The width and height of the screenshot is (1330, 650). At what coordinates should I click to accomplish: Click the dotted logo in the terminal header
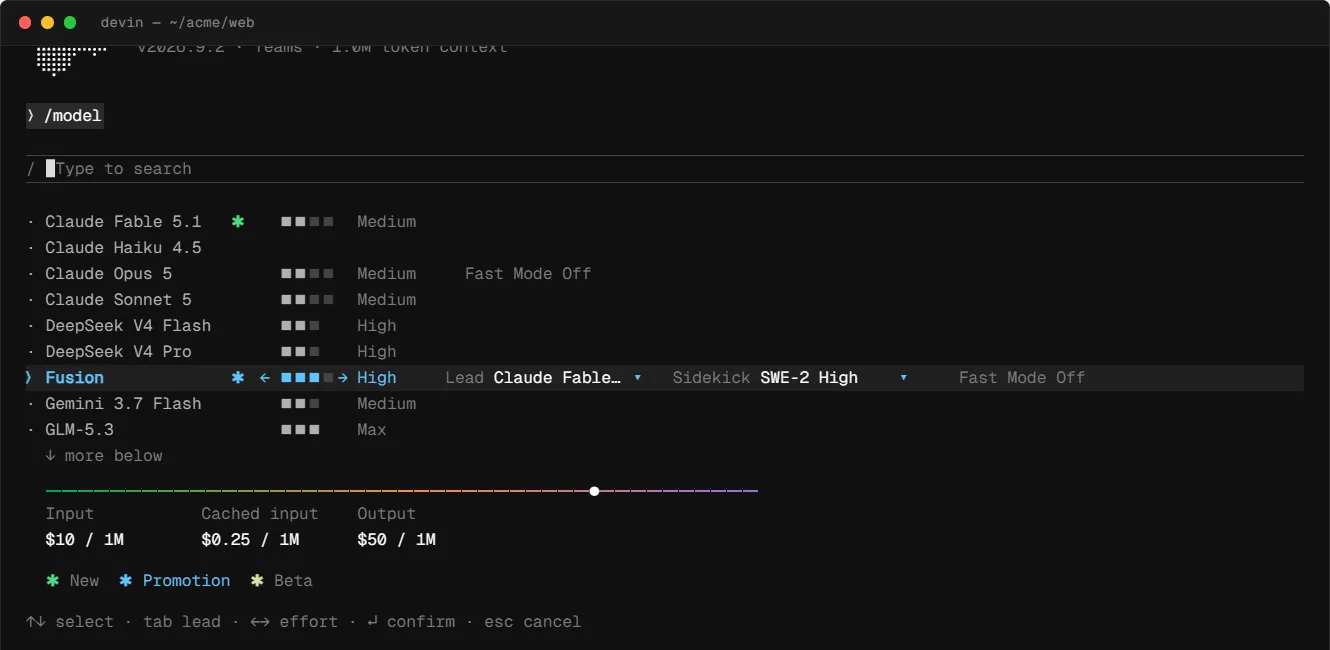(71, 60)
